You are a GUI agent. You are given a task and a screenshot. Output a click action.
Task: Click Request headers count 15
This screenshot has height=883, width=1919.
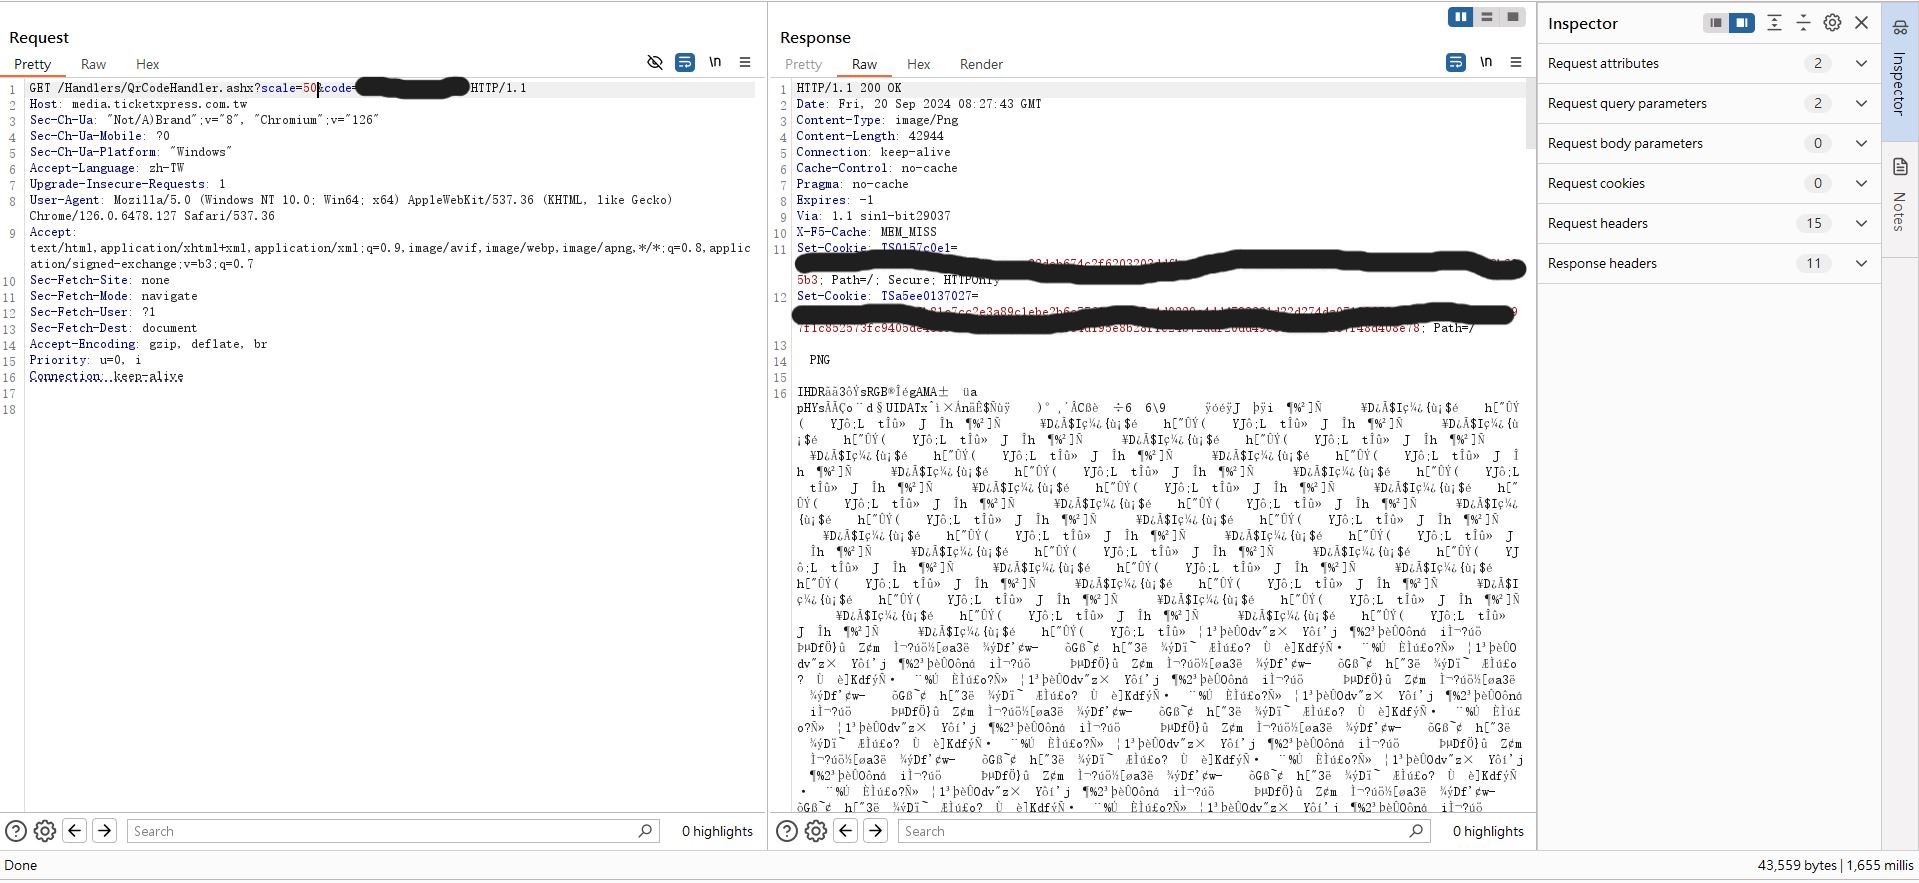(1814, 223)
